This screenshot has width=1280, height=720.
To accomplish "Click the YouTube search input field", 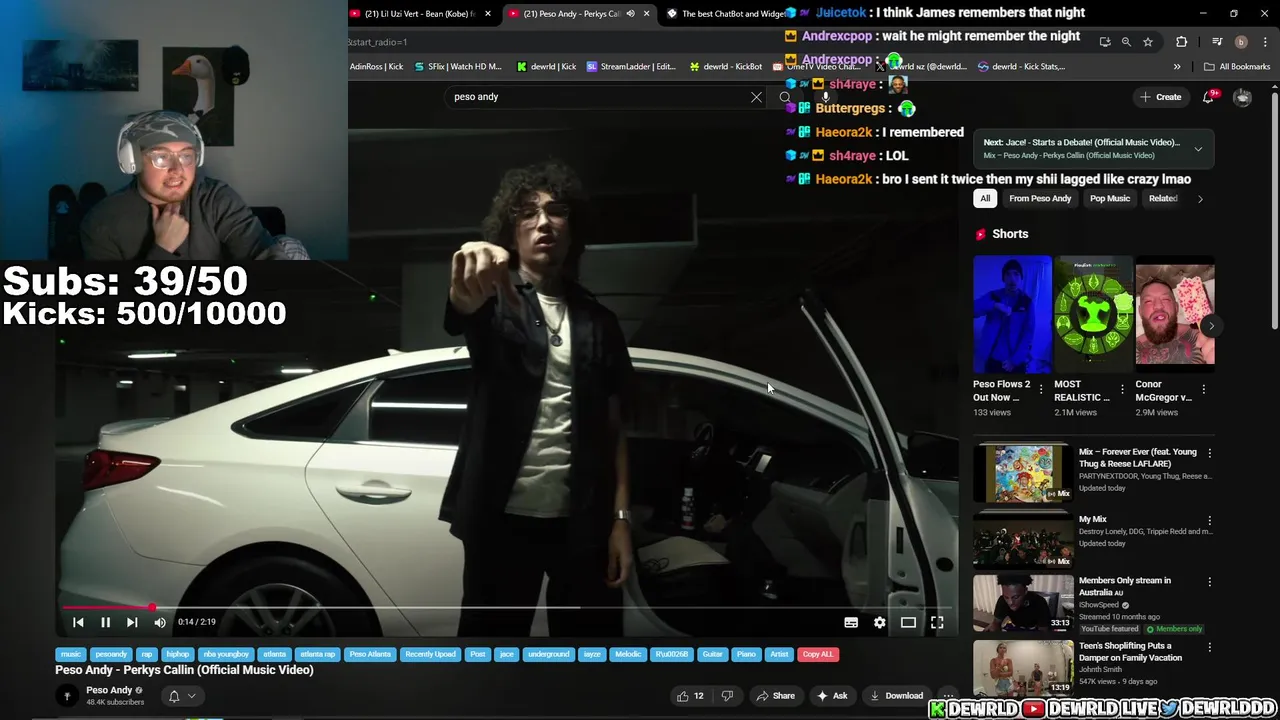I will 595,97.
